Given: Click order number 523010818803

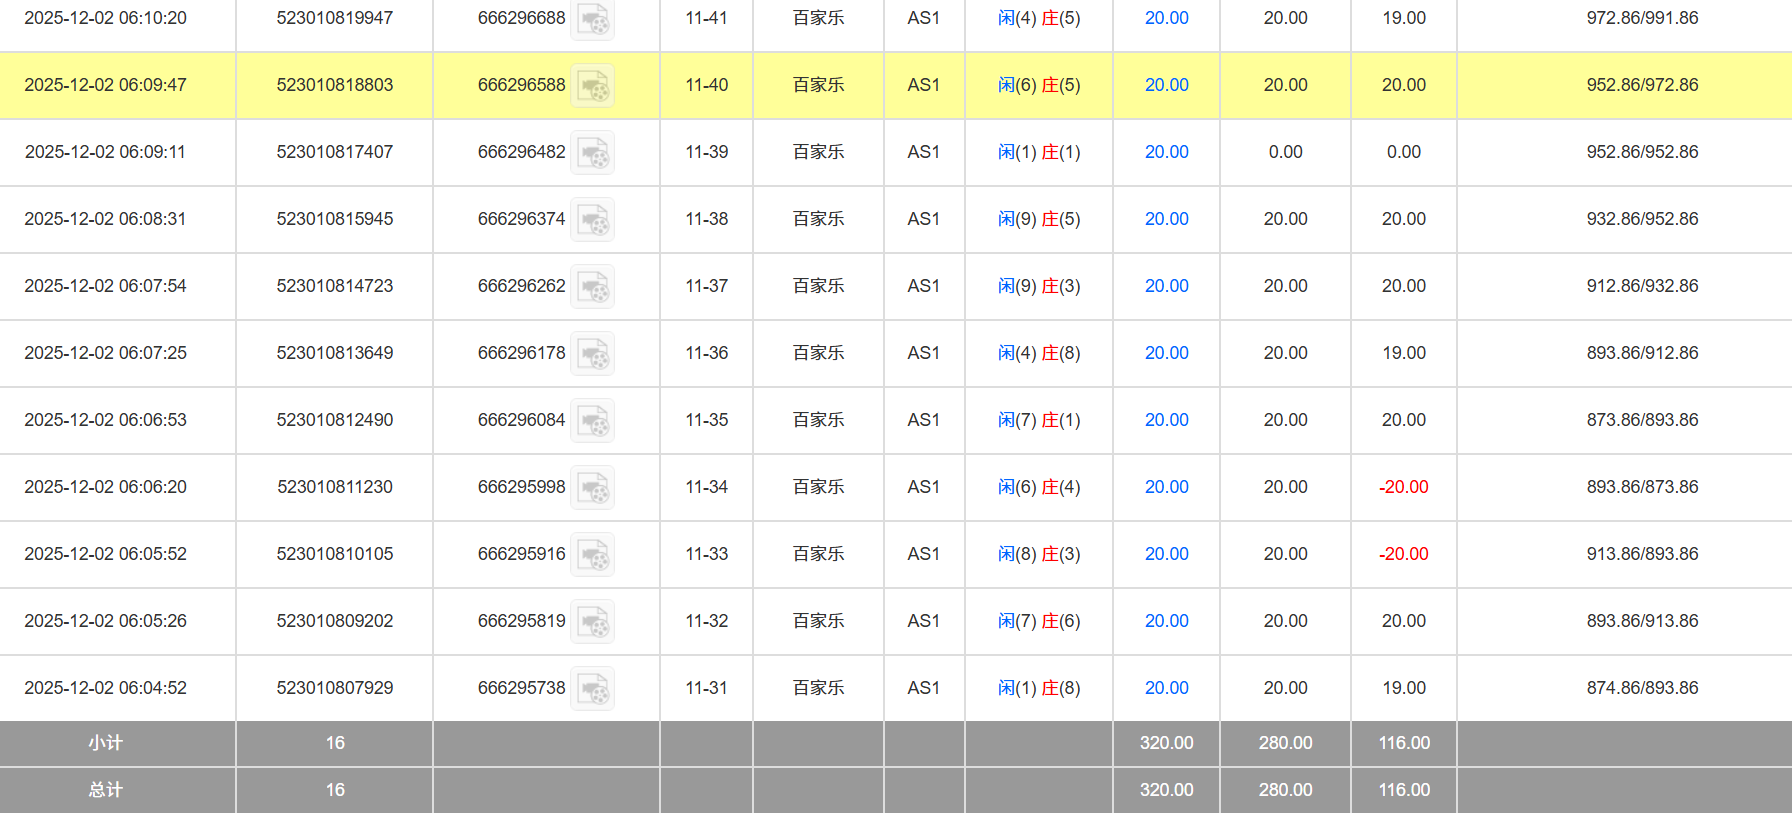Looking at the screenshot, I should [335, 85].
